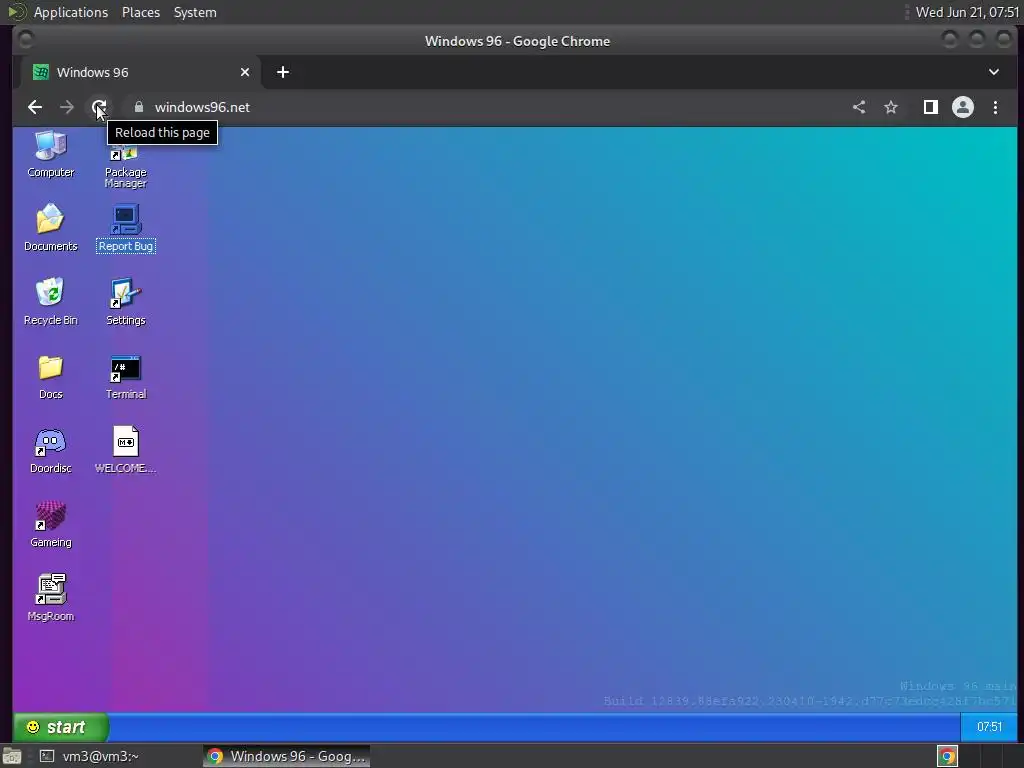Open the Applications menu
The width and height of the screenshot is (1024, 768).
click(71, 12)
